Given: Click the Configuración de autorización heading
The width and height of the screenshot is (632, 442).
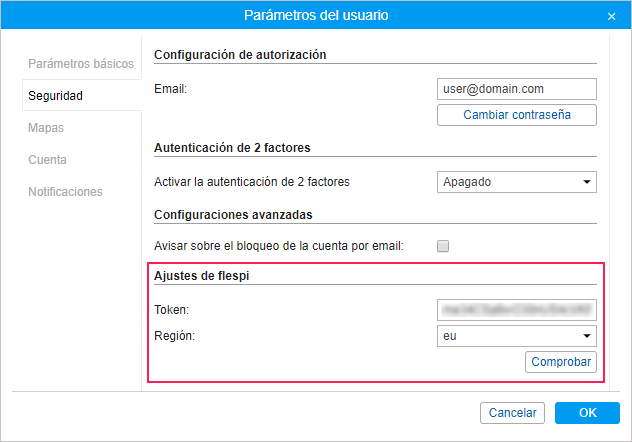Looking at the screenshot, I should (241, 55).
